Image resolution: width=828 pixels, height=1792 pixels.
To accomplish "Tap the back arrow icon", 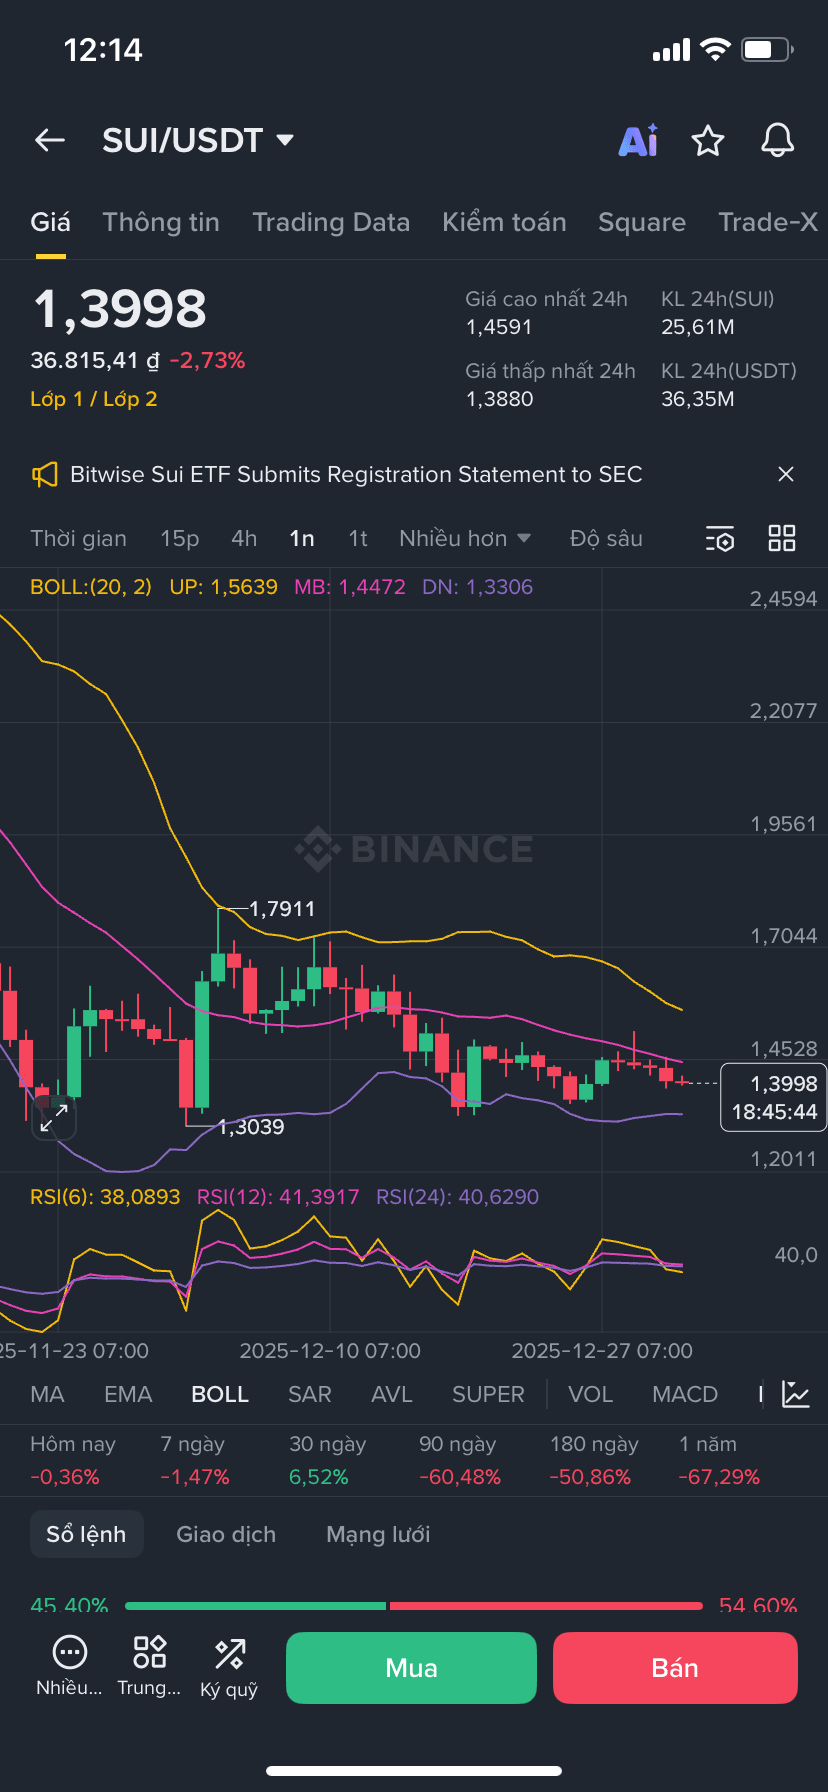I will tap(50, 140).
